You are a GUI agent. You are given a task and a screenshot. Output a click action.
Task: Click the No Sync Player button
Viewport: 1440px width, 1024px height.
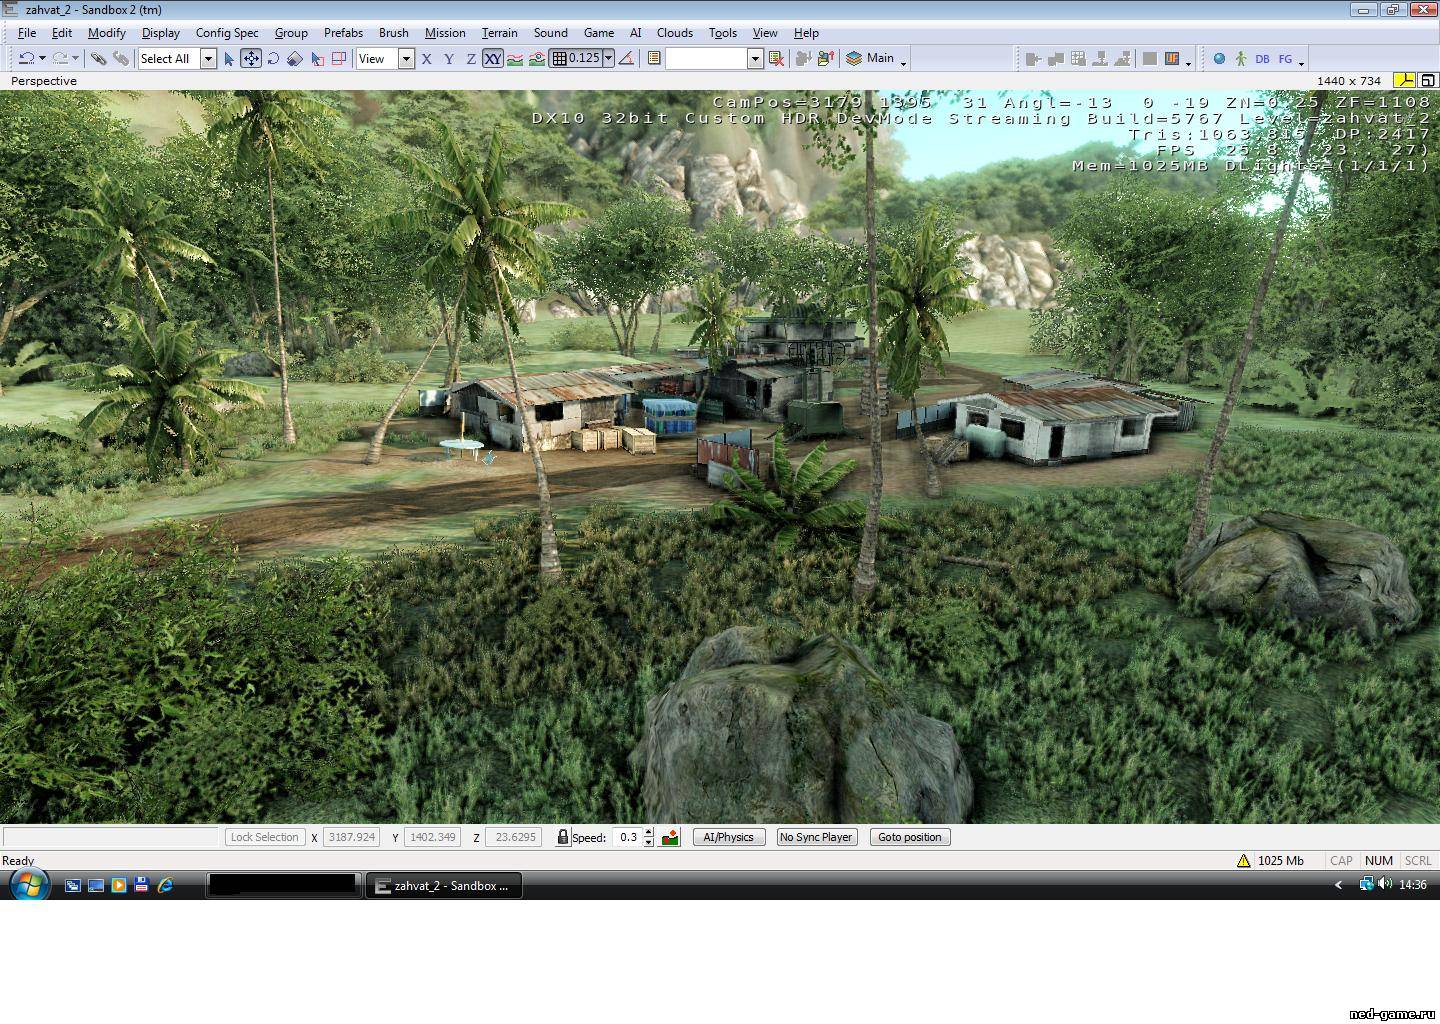(816, 837)
